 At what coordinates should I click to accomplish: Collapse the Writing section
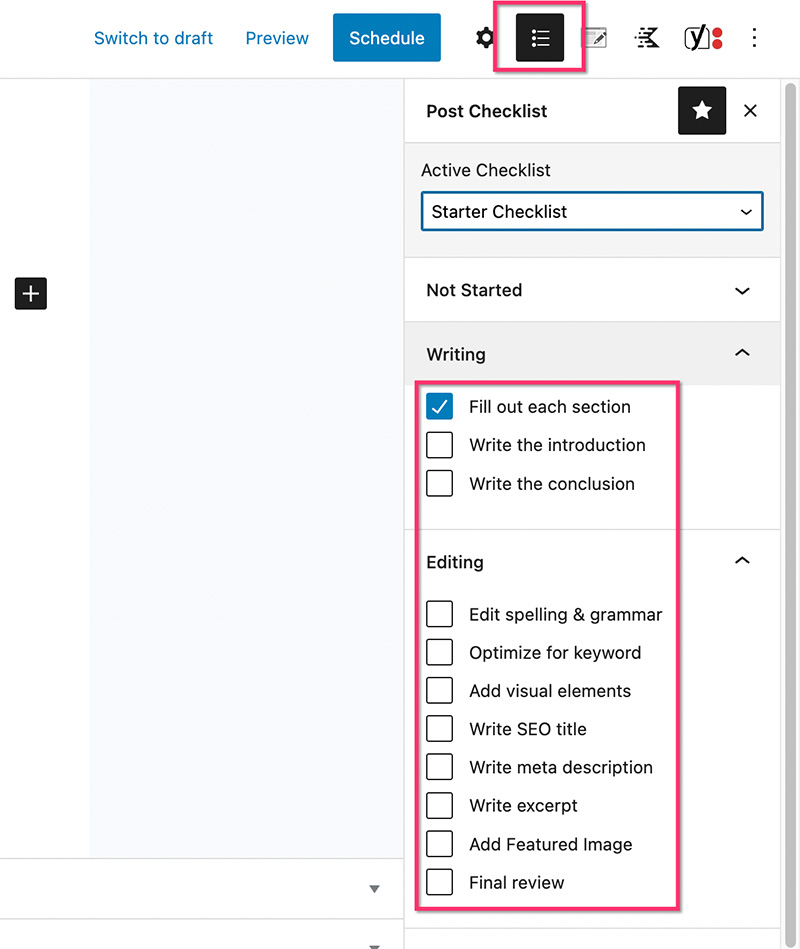[x=592, y=354]
